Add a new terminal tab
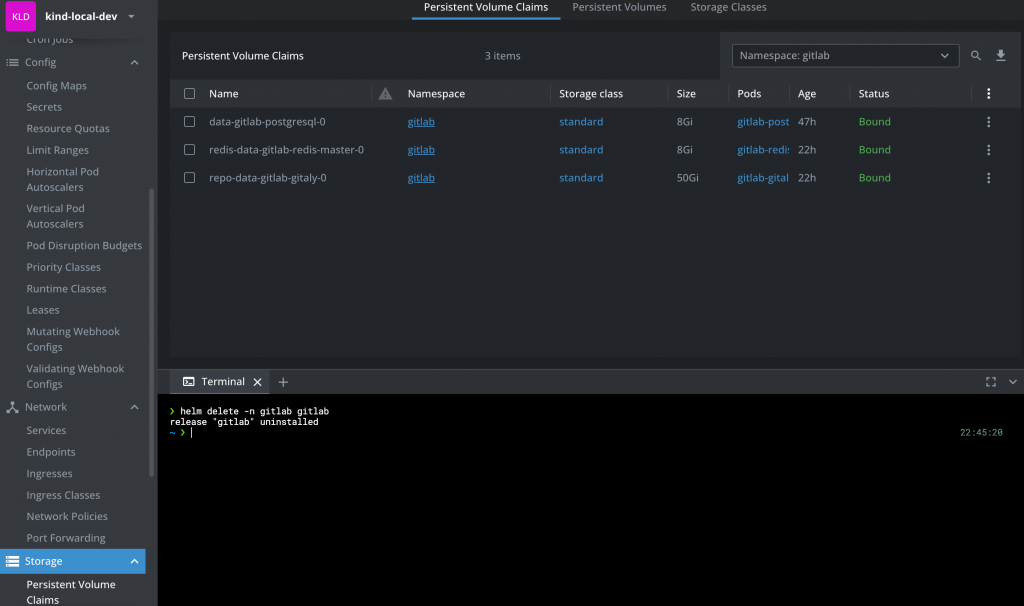Image resolution: width=1024 pixels, height=606 pixels. (283, 382)
